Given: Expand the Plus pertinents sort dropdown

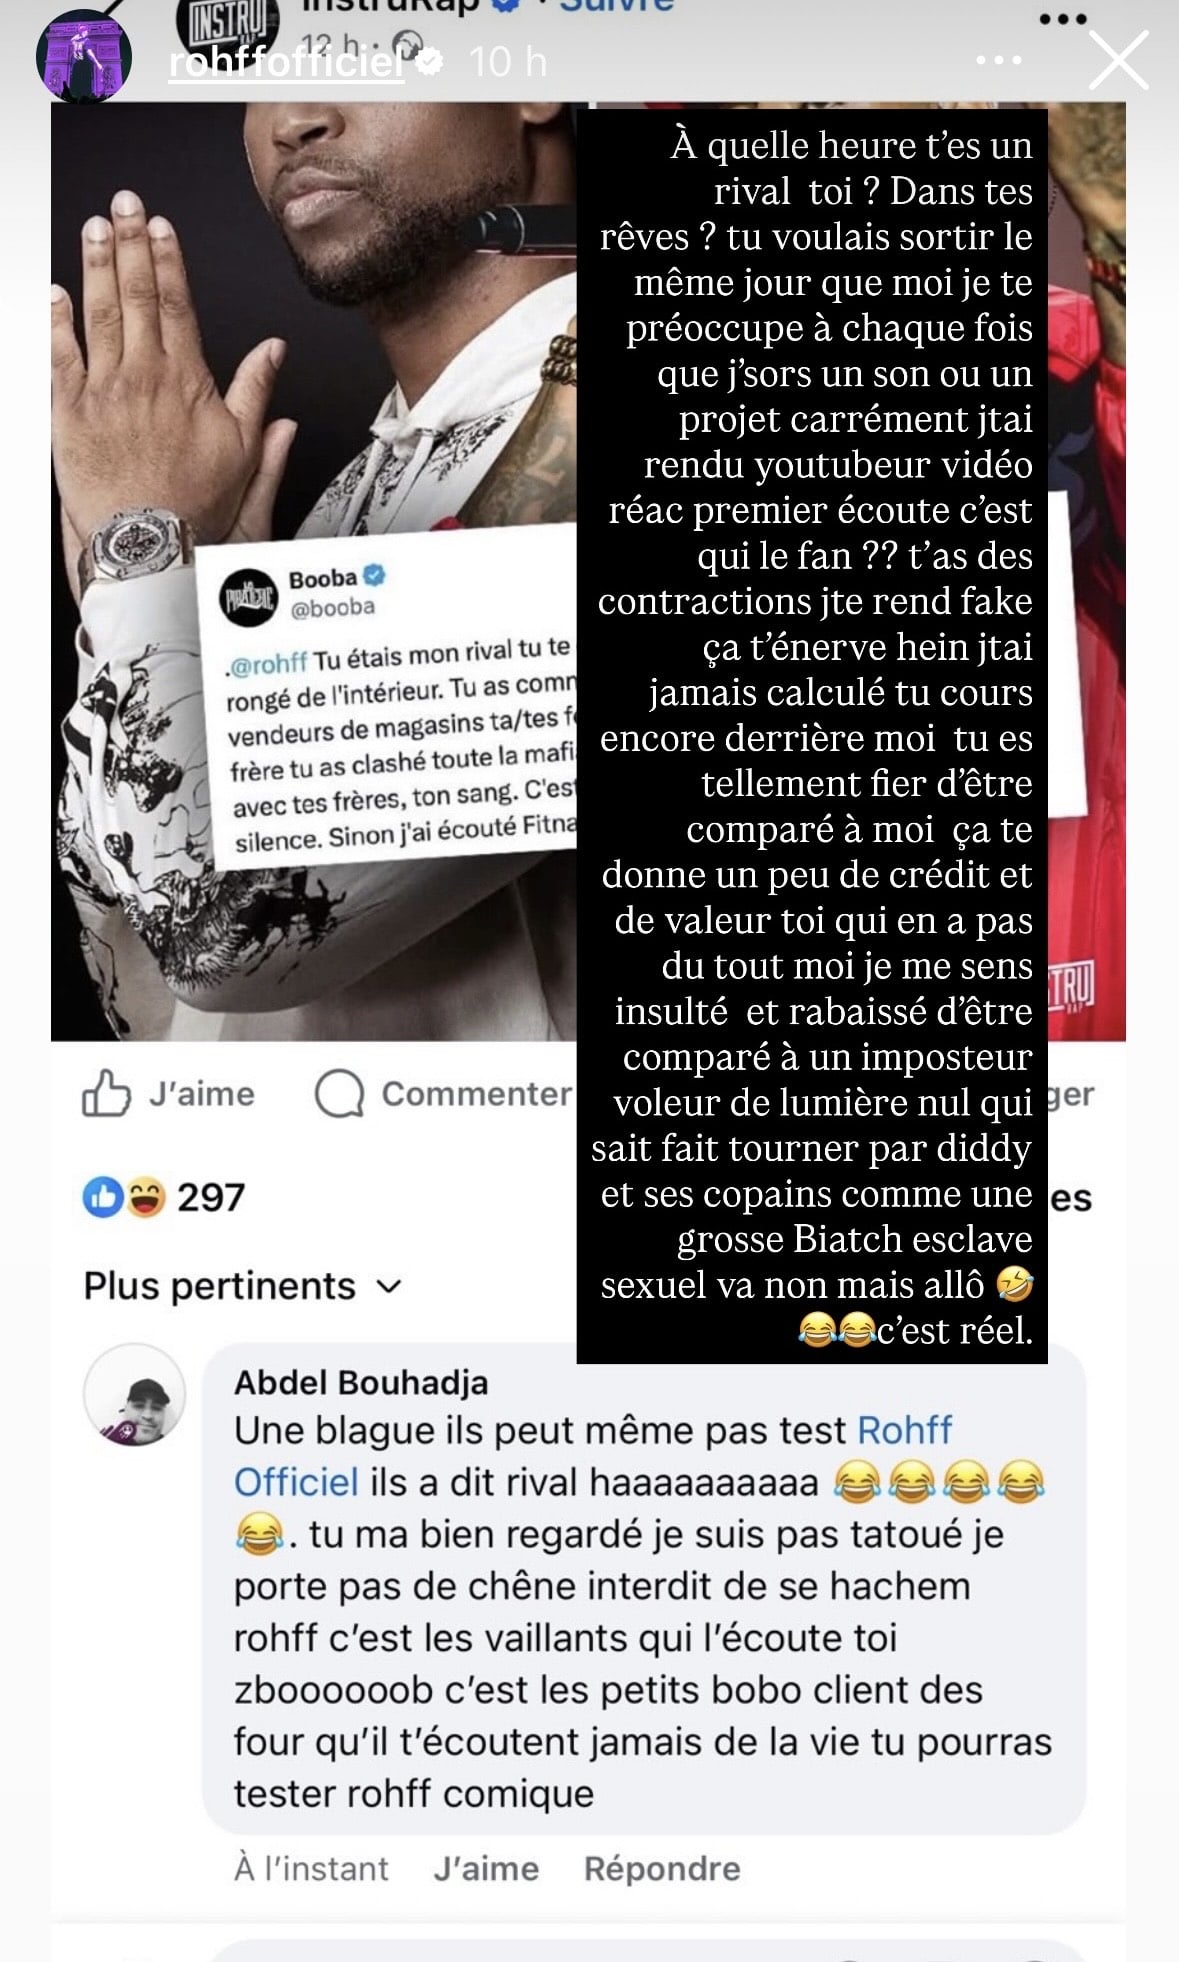Looking at the screenshot, I should click(x=242, y=1286).
